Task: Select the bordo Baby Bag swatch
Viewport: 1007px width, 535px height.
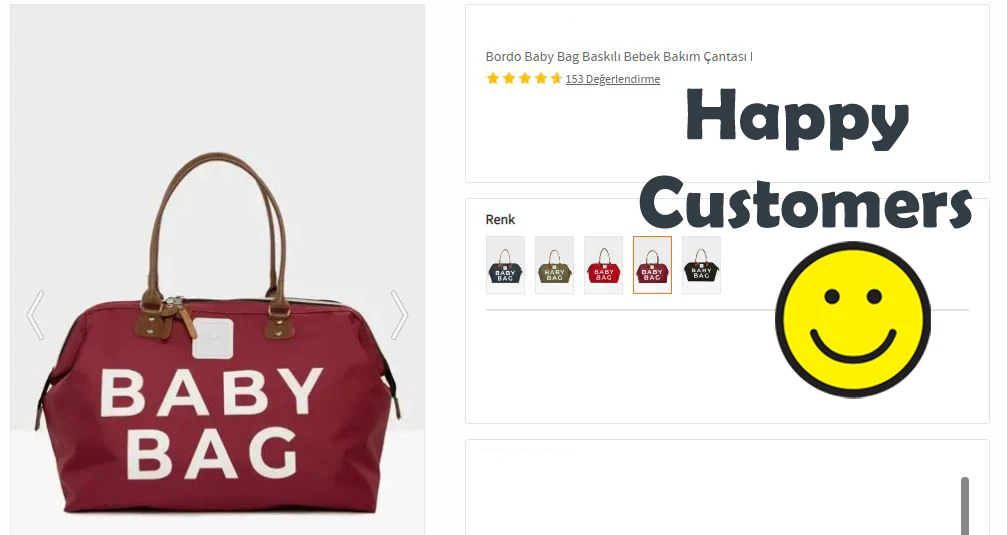Action: [x=652, y=265]
